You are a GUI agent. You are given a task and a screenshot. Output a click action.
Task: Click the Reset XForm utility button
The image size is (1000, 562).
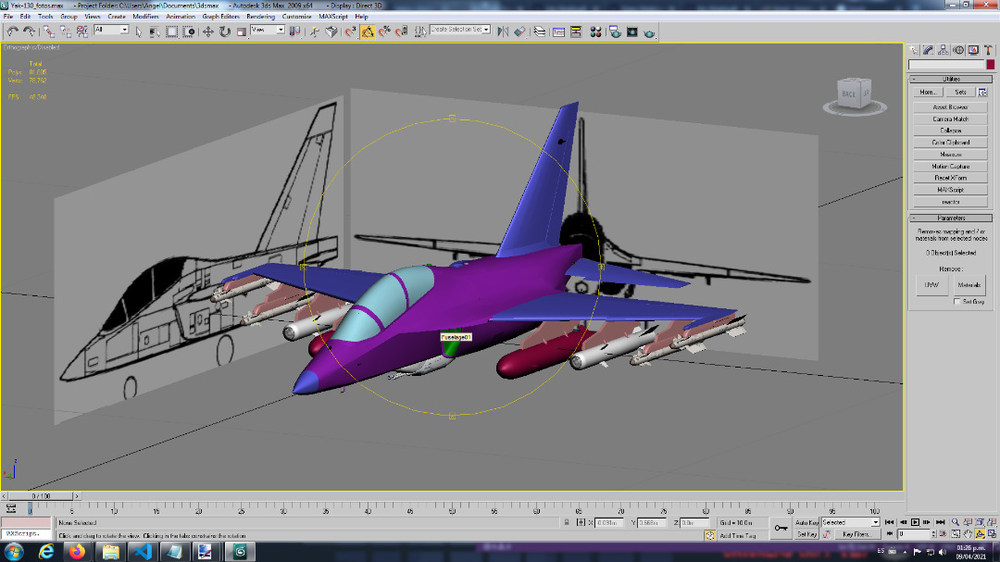point(950,178)
